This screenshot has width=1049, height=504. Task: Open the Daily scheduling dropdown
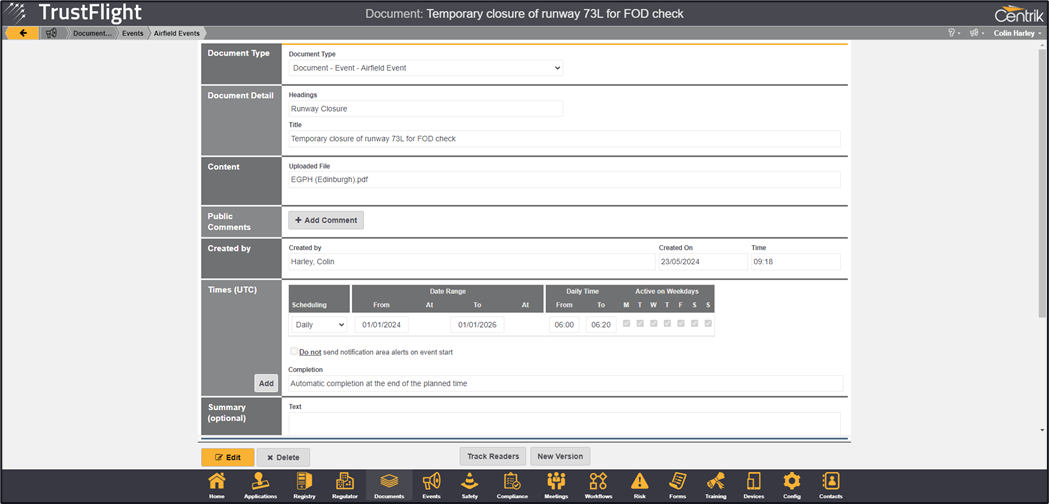click(319, 325)
